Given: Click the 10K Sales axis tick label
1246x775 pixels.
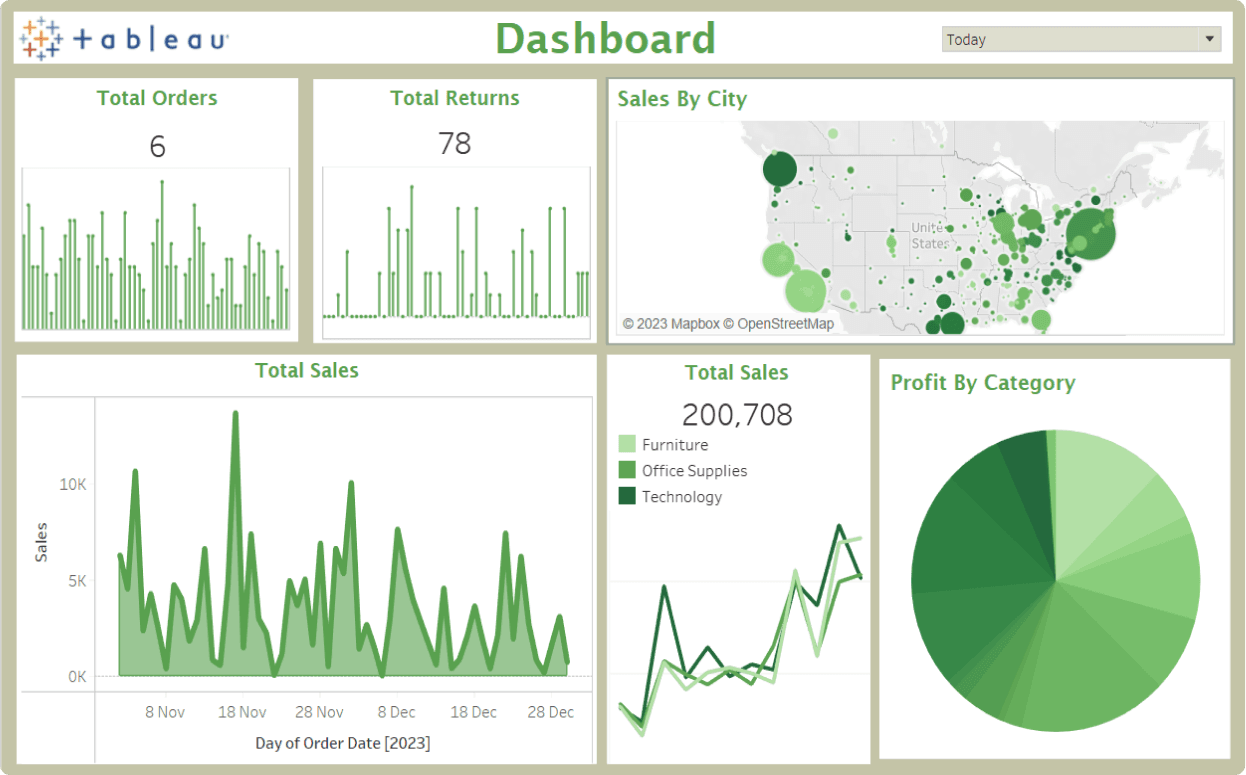Looking at the screenshot, I should (73, 484).
